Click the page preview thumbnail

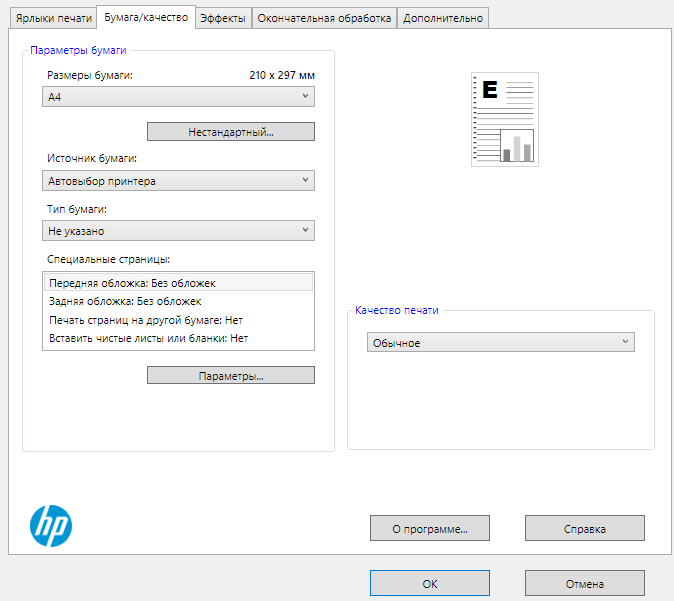coord(505,119)
